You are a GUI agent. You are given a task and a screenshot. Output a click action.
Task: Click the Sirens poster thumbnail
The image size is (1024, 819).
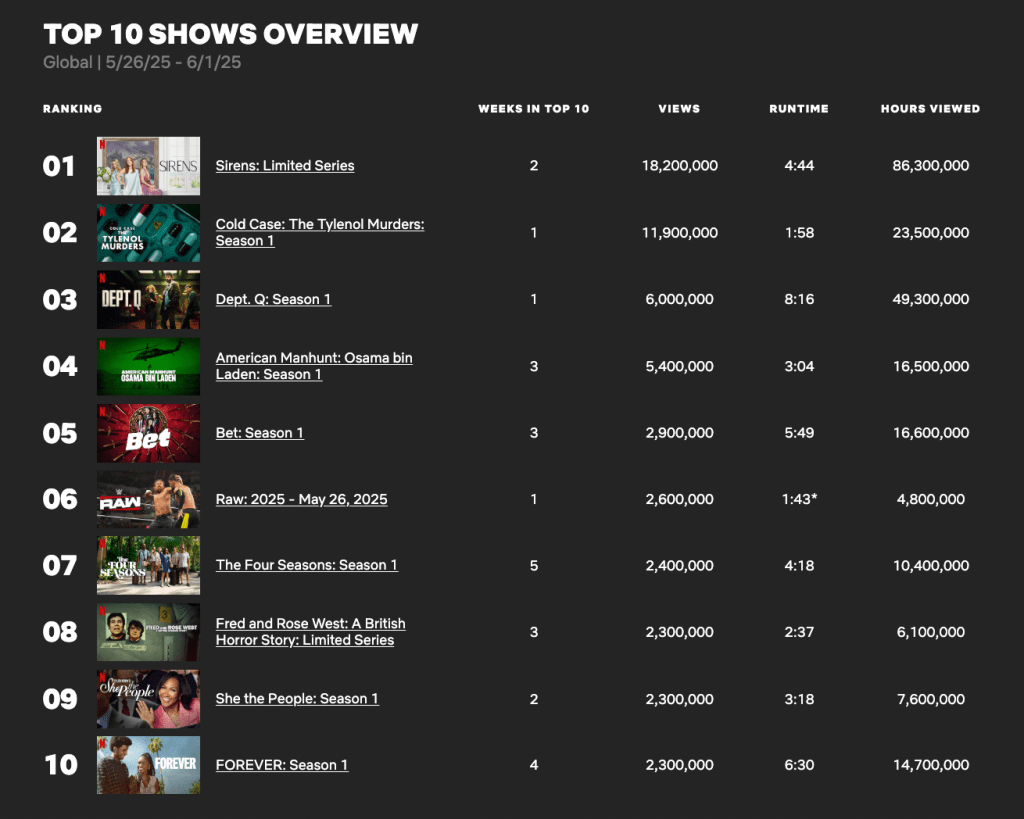coord(148,166)
